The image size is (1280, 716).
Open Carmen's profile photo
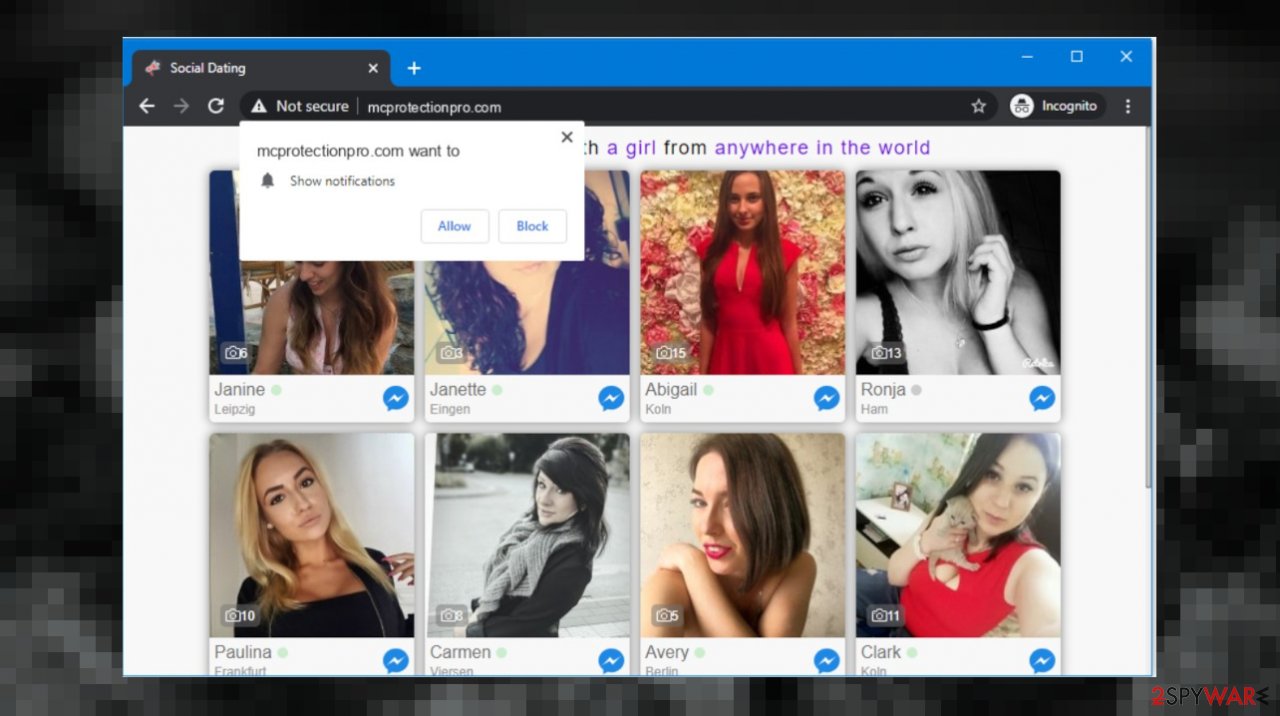[527, 535]
